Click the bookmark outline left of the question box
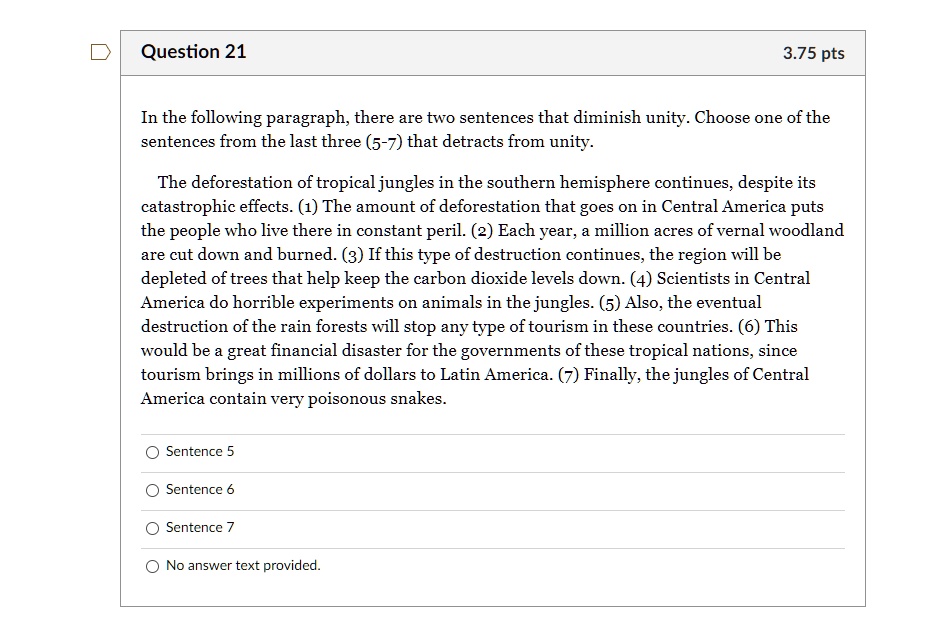The width and height of the screenshot is (948, 623). pos(100,52)
